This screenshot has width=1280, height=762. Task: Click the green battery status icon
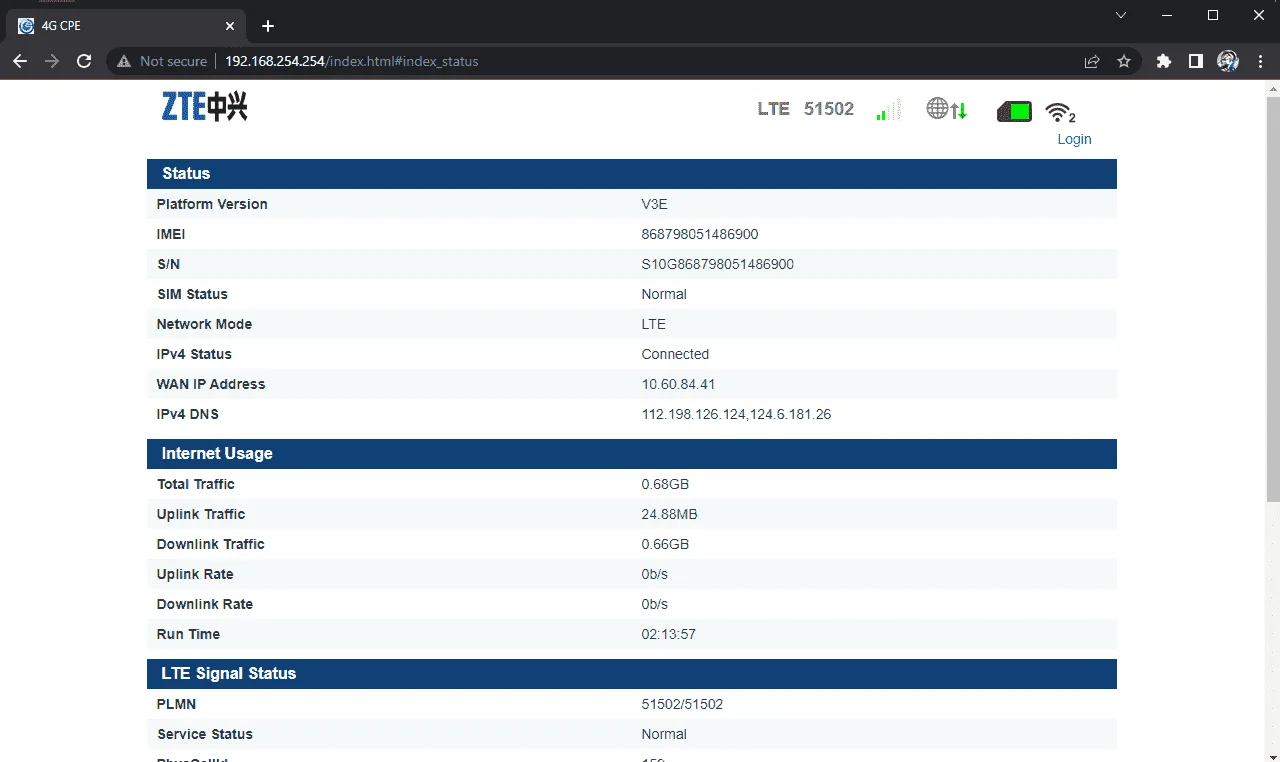pyautogui.click(x=1014, y=111)
